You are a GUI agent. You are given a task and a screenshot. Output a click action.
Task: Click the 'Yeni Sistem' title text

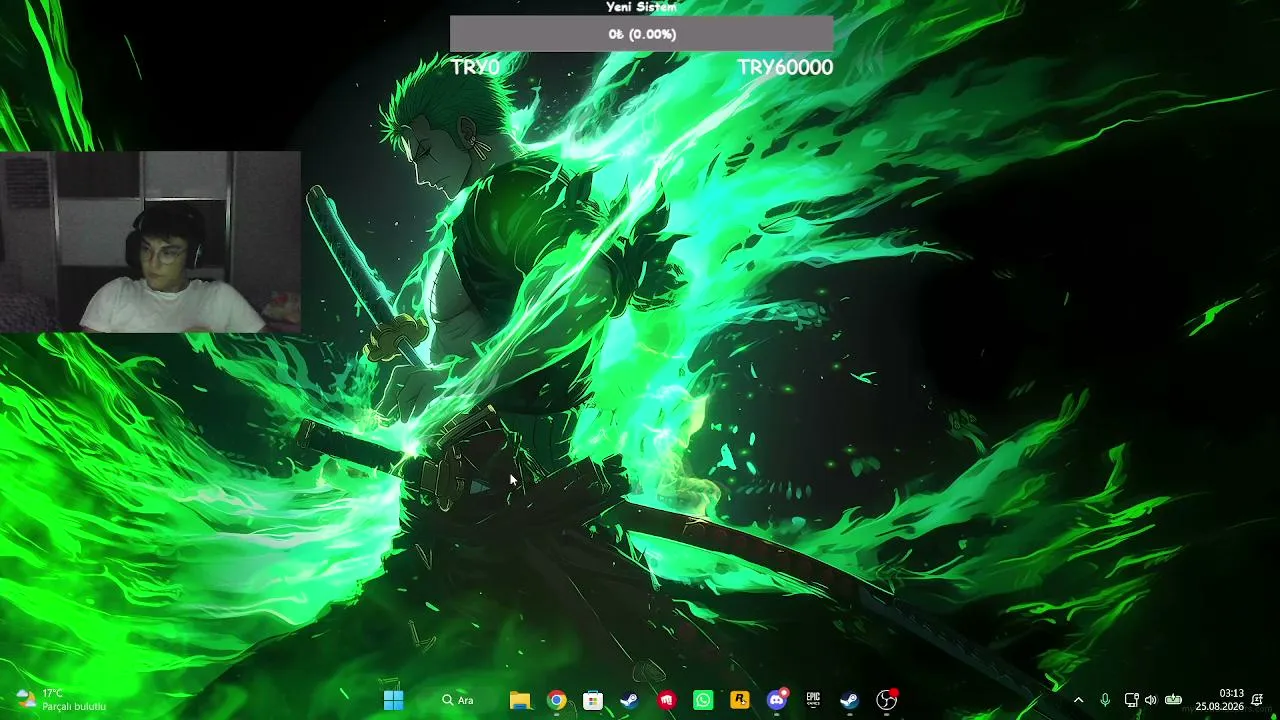[x=641, y=7]
